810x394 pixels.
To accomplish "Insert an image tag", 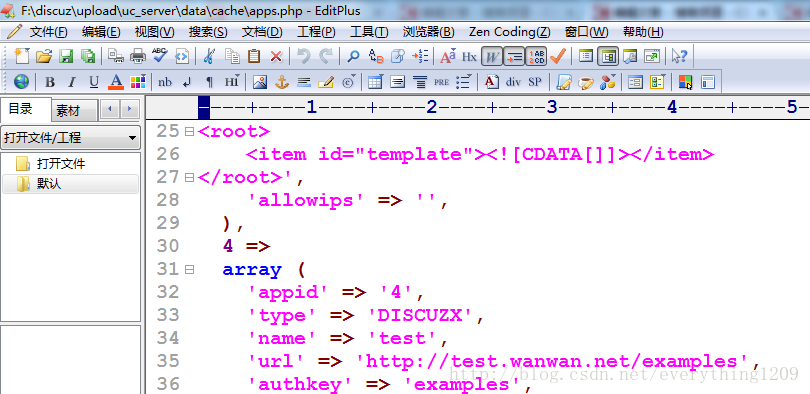I will (260, 82).
